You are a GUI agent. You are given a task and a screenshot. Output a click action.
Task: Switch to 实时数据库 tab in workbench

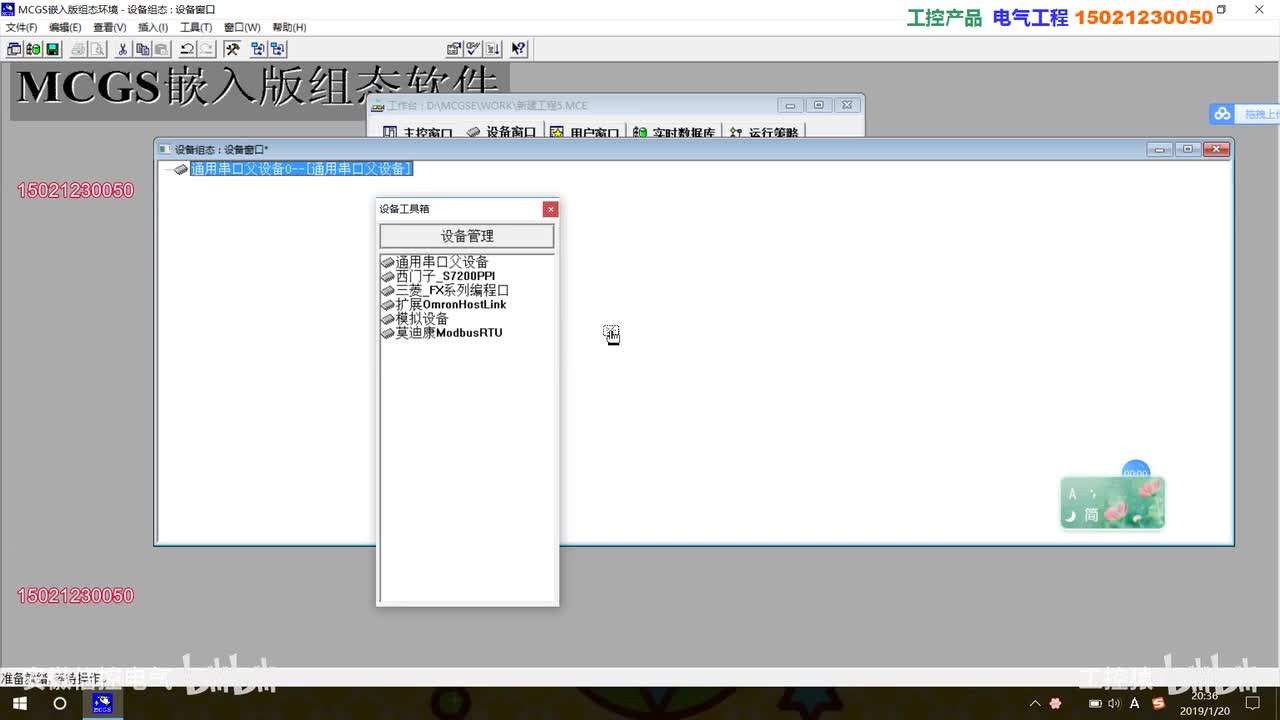pos(675,132)
